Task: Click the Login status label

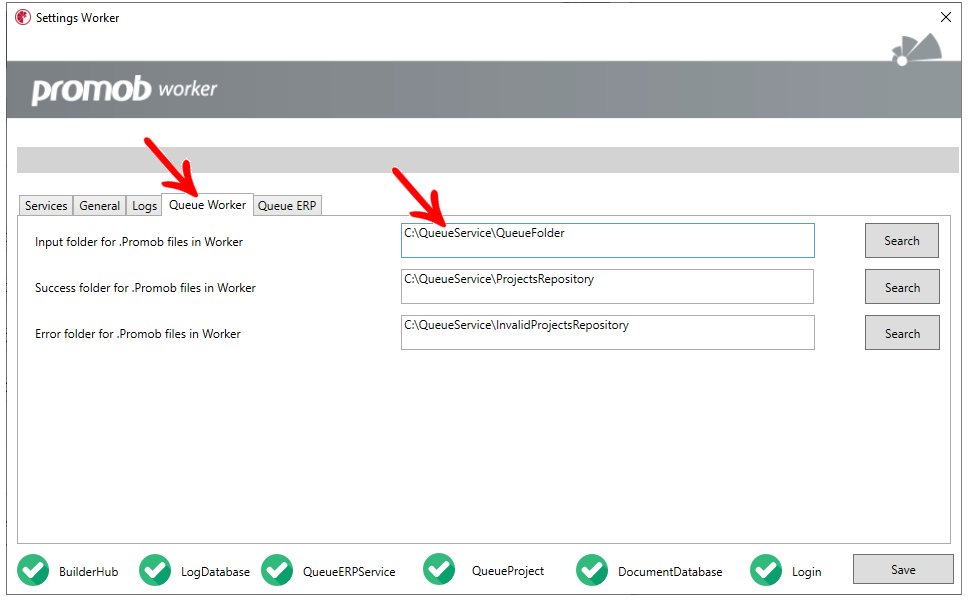Action: tap(807, 572)
